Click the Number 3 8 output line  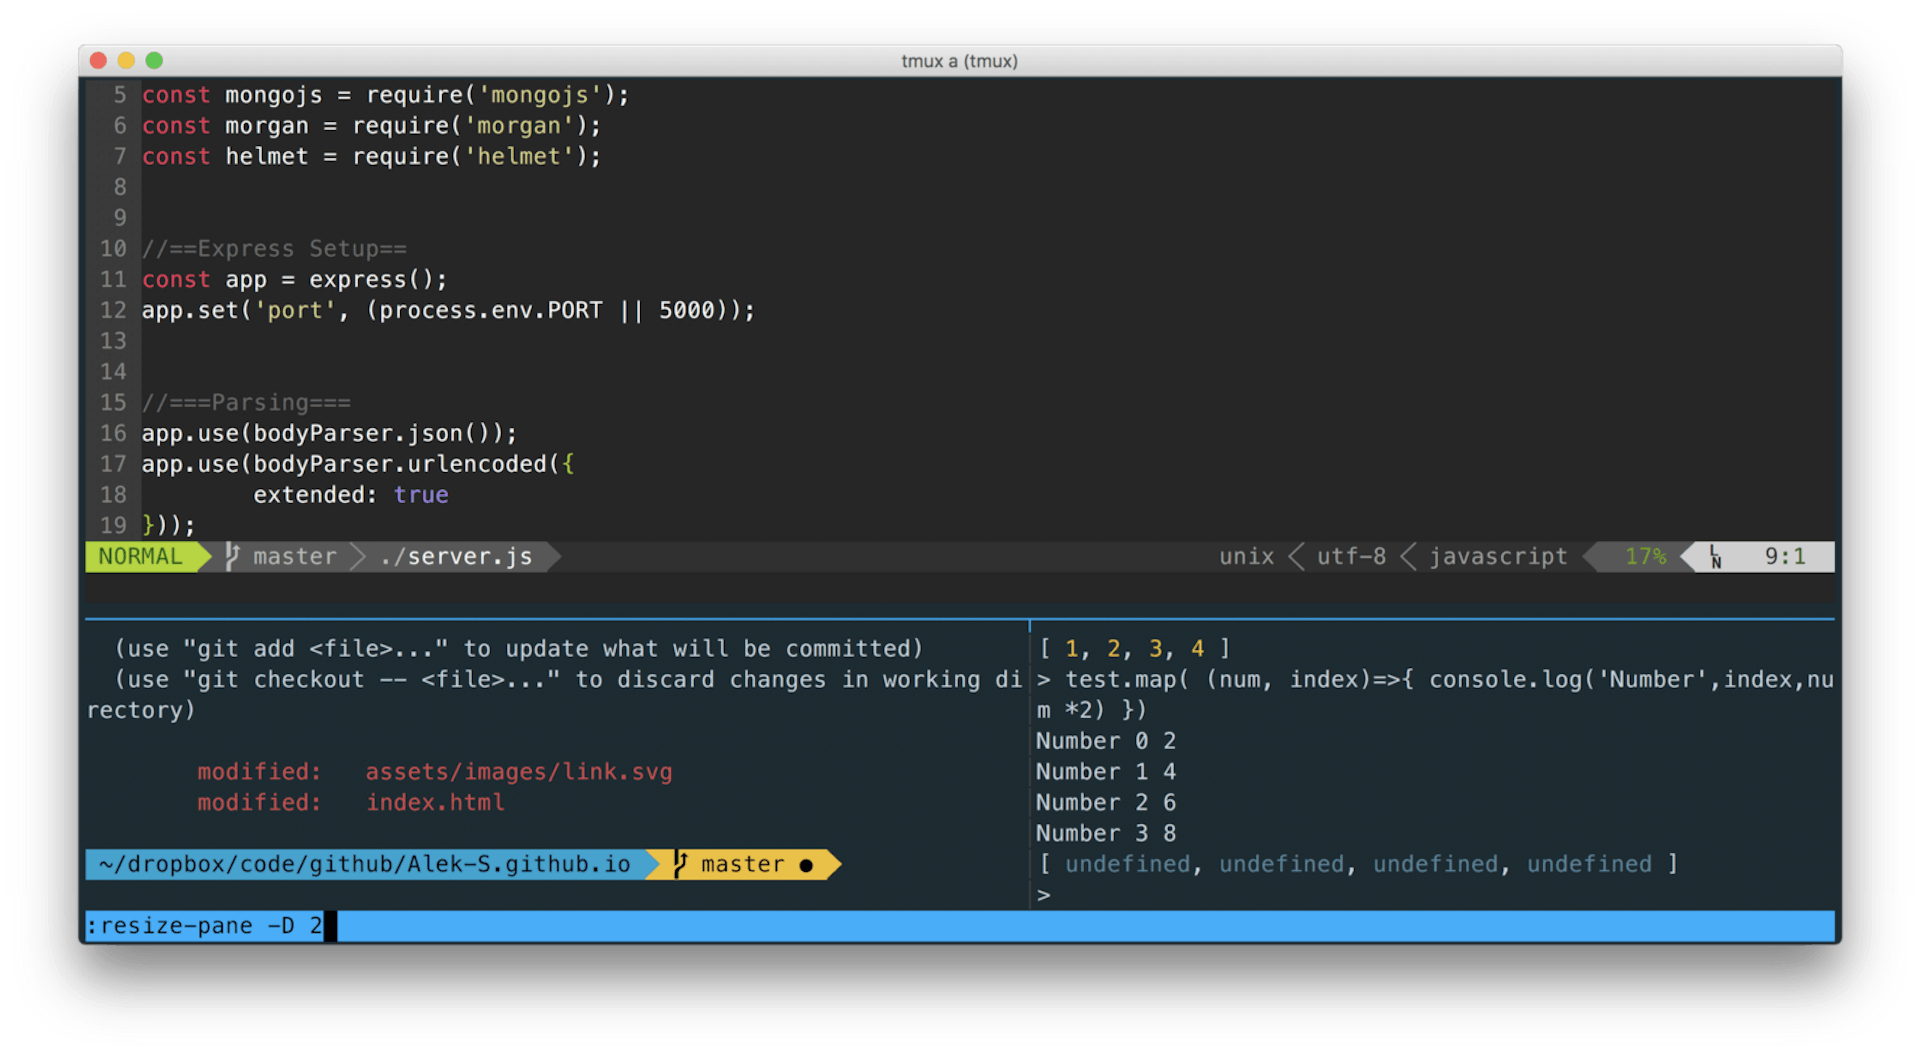coord(1105,833)
